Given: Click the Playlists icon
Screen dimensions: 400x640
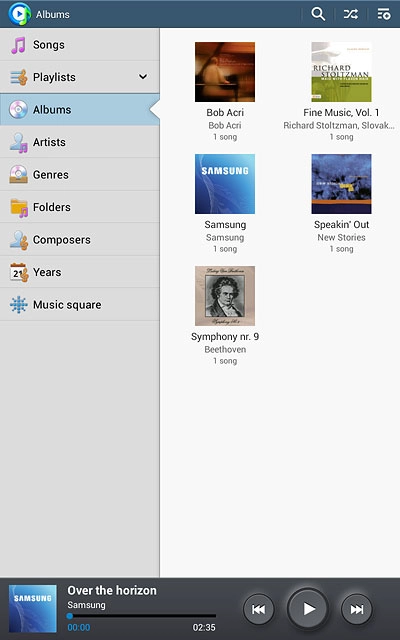Looking at the screenshot, I should [19, 77].
